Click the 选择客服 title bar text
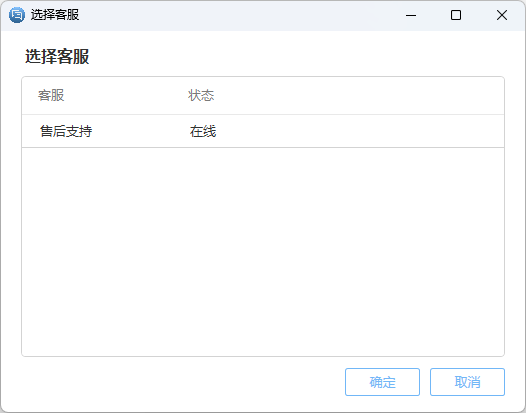This screenshot has height=413, width=526. (x=55, y=15)
